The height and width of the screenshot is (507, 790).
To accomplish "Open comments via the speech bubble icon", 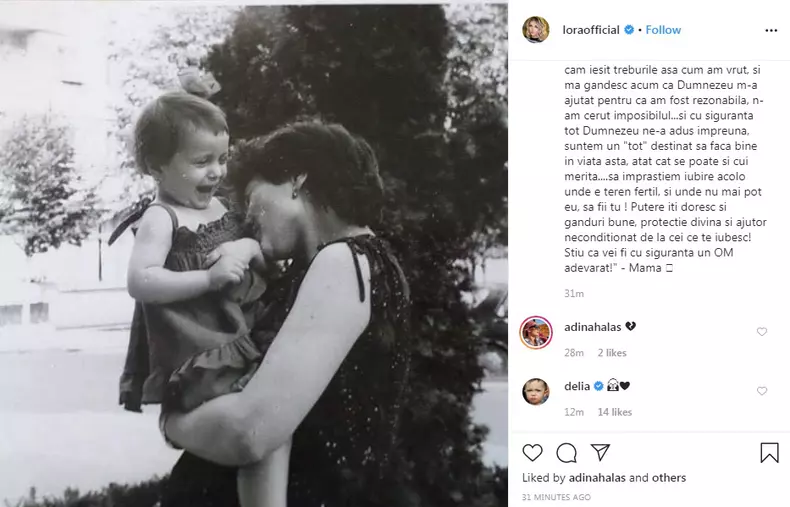I will click(566, 452).
